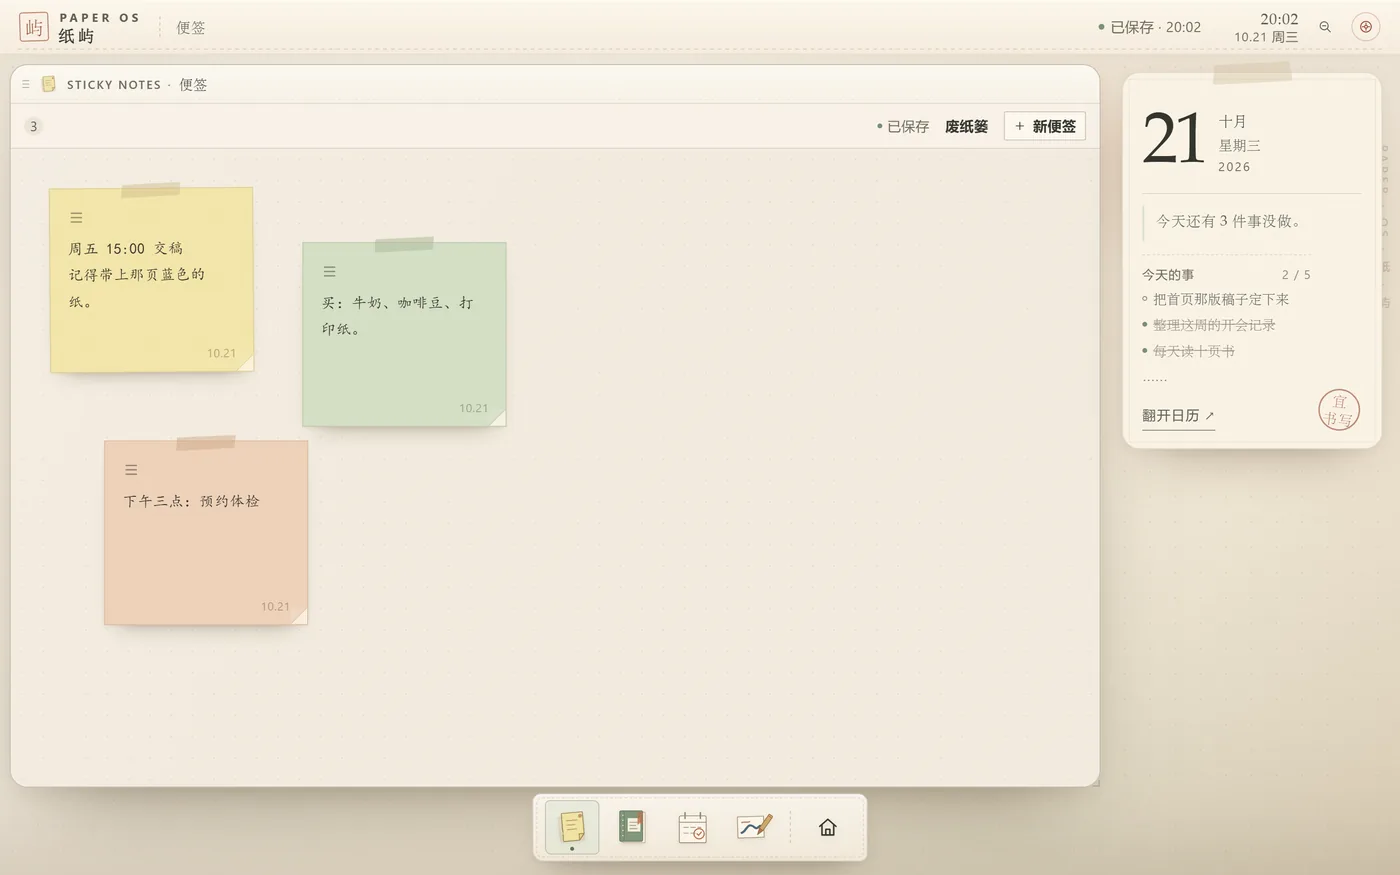
Task: Click the window's resize grip at bottom-right corner
Action: point(1095,781)
